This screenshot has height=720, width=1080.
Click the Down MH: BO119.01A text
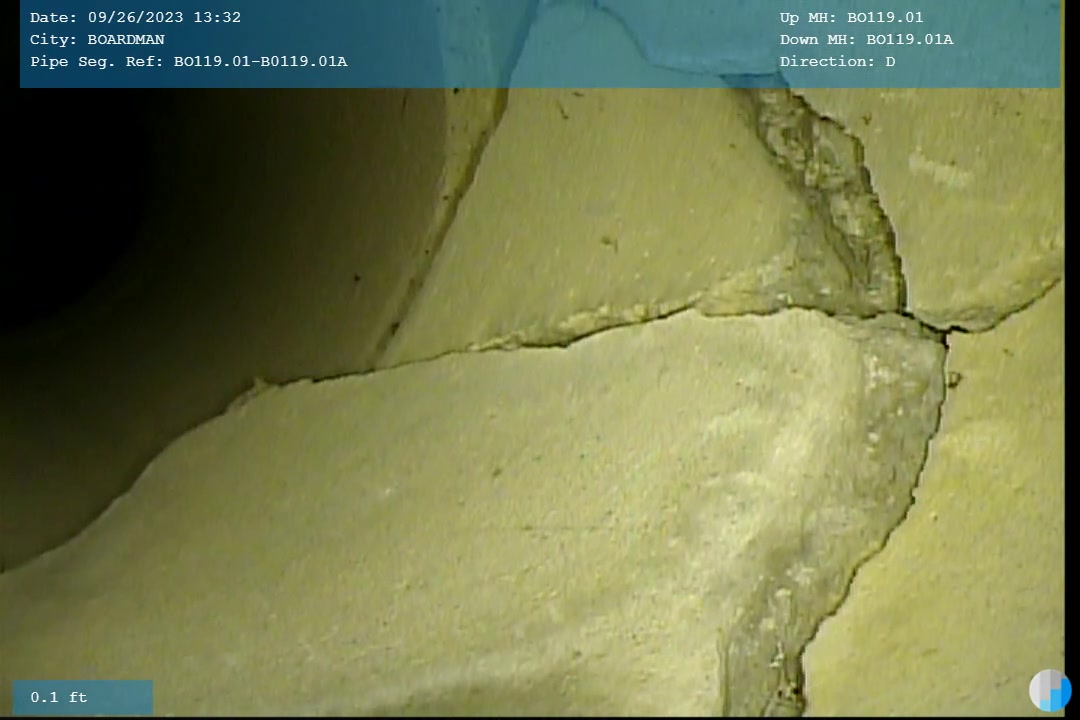[866, 39]
